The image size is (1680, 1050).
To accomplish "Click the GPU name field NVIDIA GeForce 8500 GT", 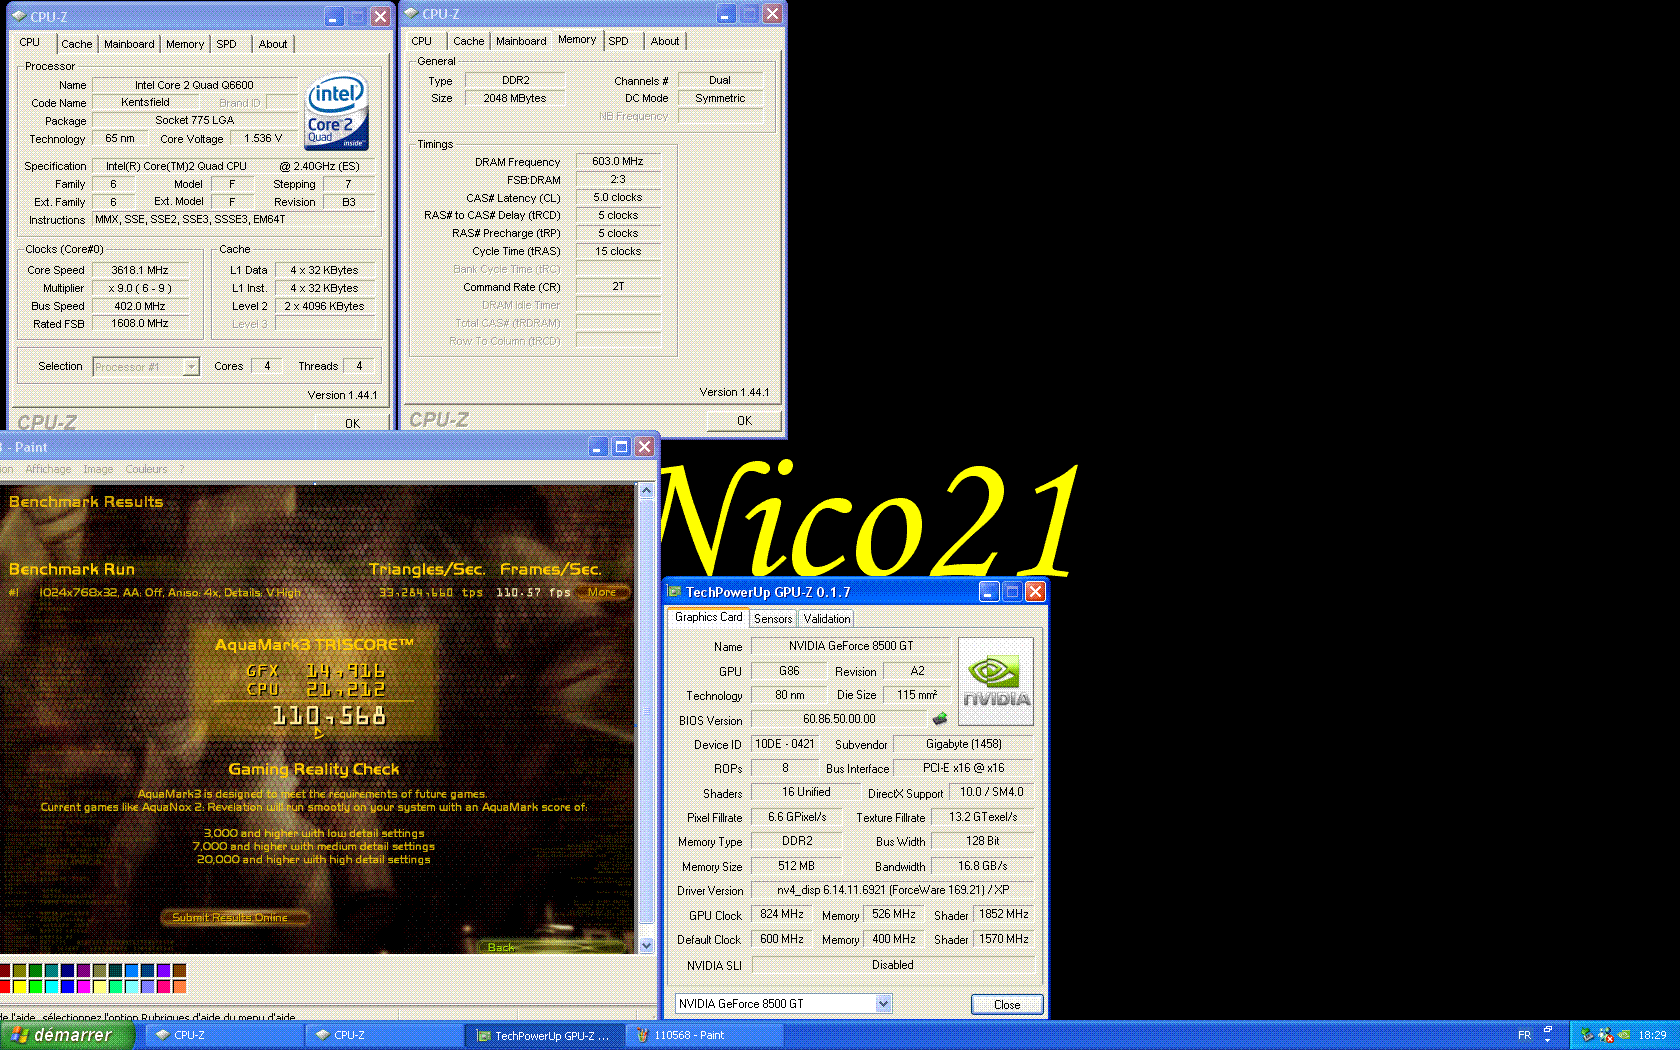I will [850, 646].
